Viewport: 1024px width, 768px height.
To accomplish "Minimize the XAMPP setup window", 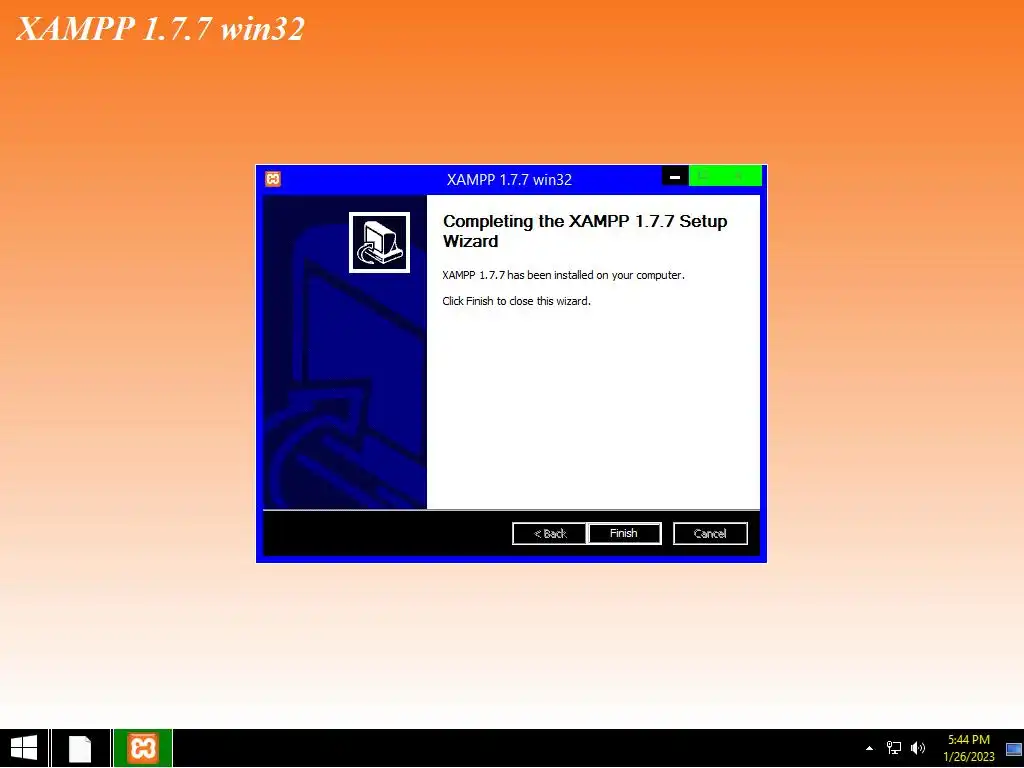I will point(675,176).
